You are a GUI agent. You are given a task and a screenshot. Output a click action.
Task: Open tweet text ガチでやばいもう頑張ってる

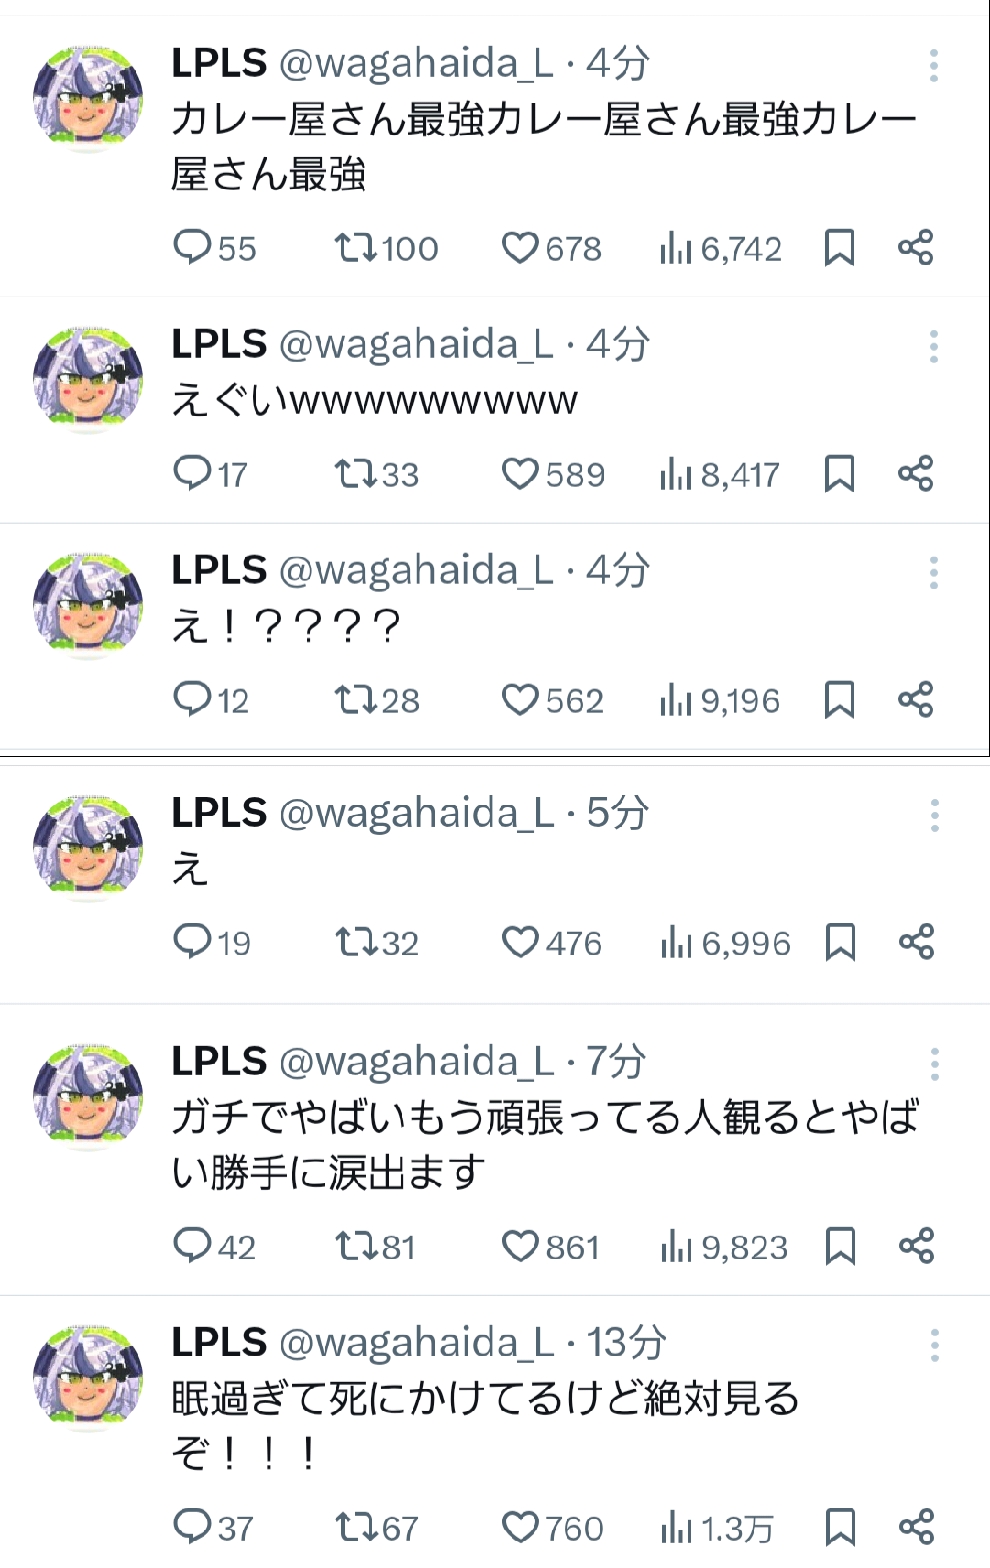coord(545,1144)
